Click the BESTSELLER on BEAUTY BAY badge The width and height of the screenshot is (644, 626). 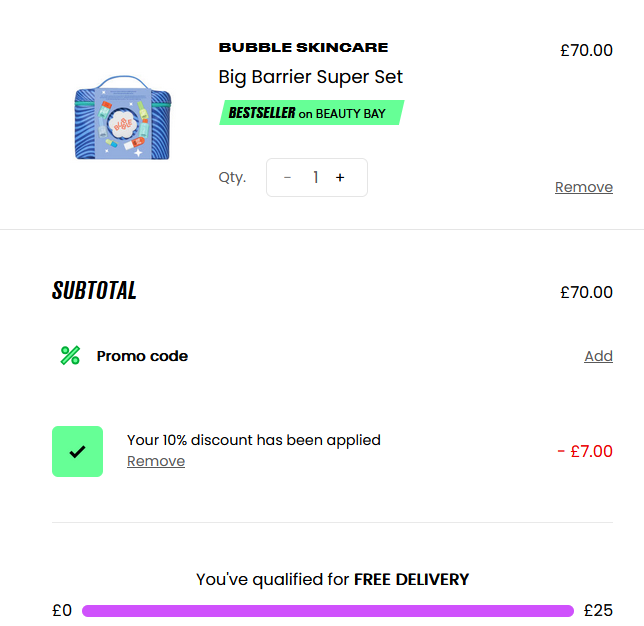pyautogui.click(x=310, y=113)
